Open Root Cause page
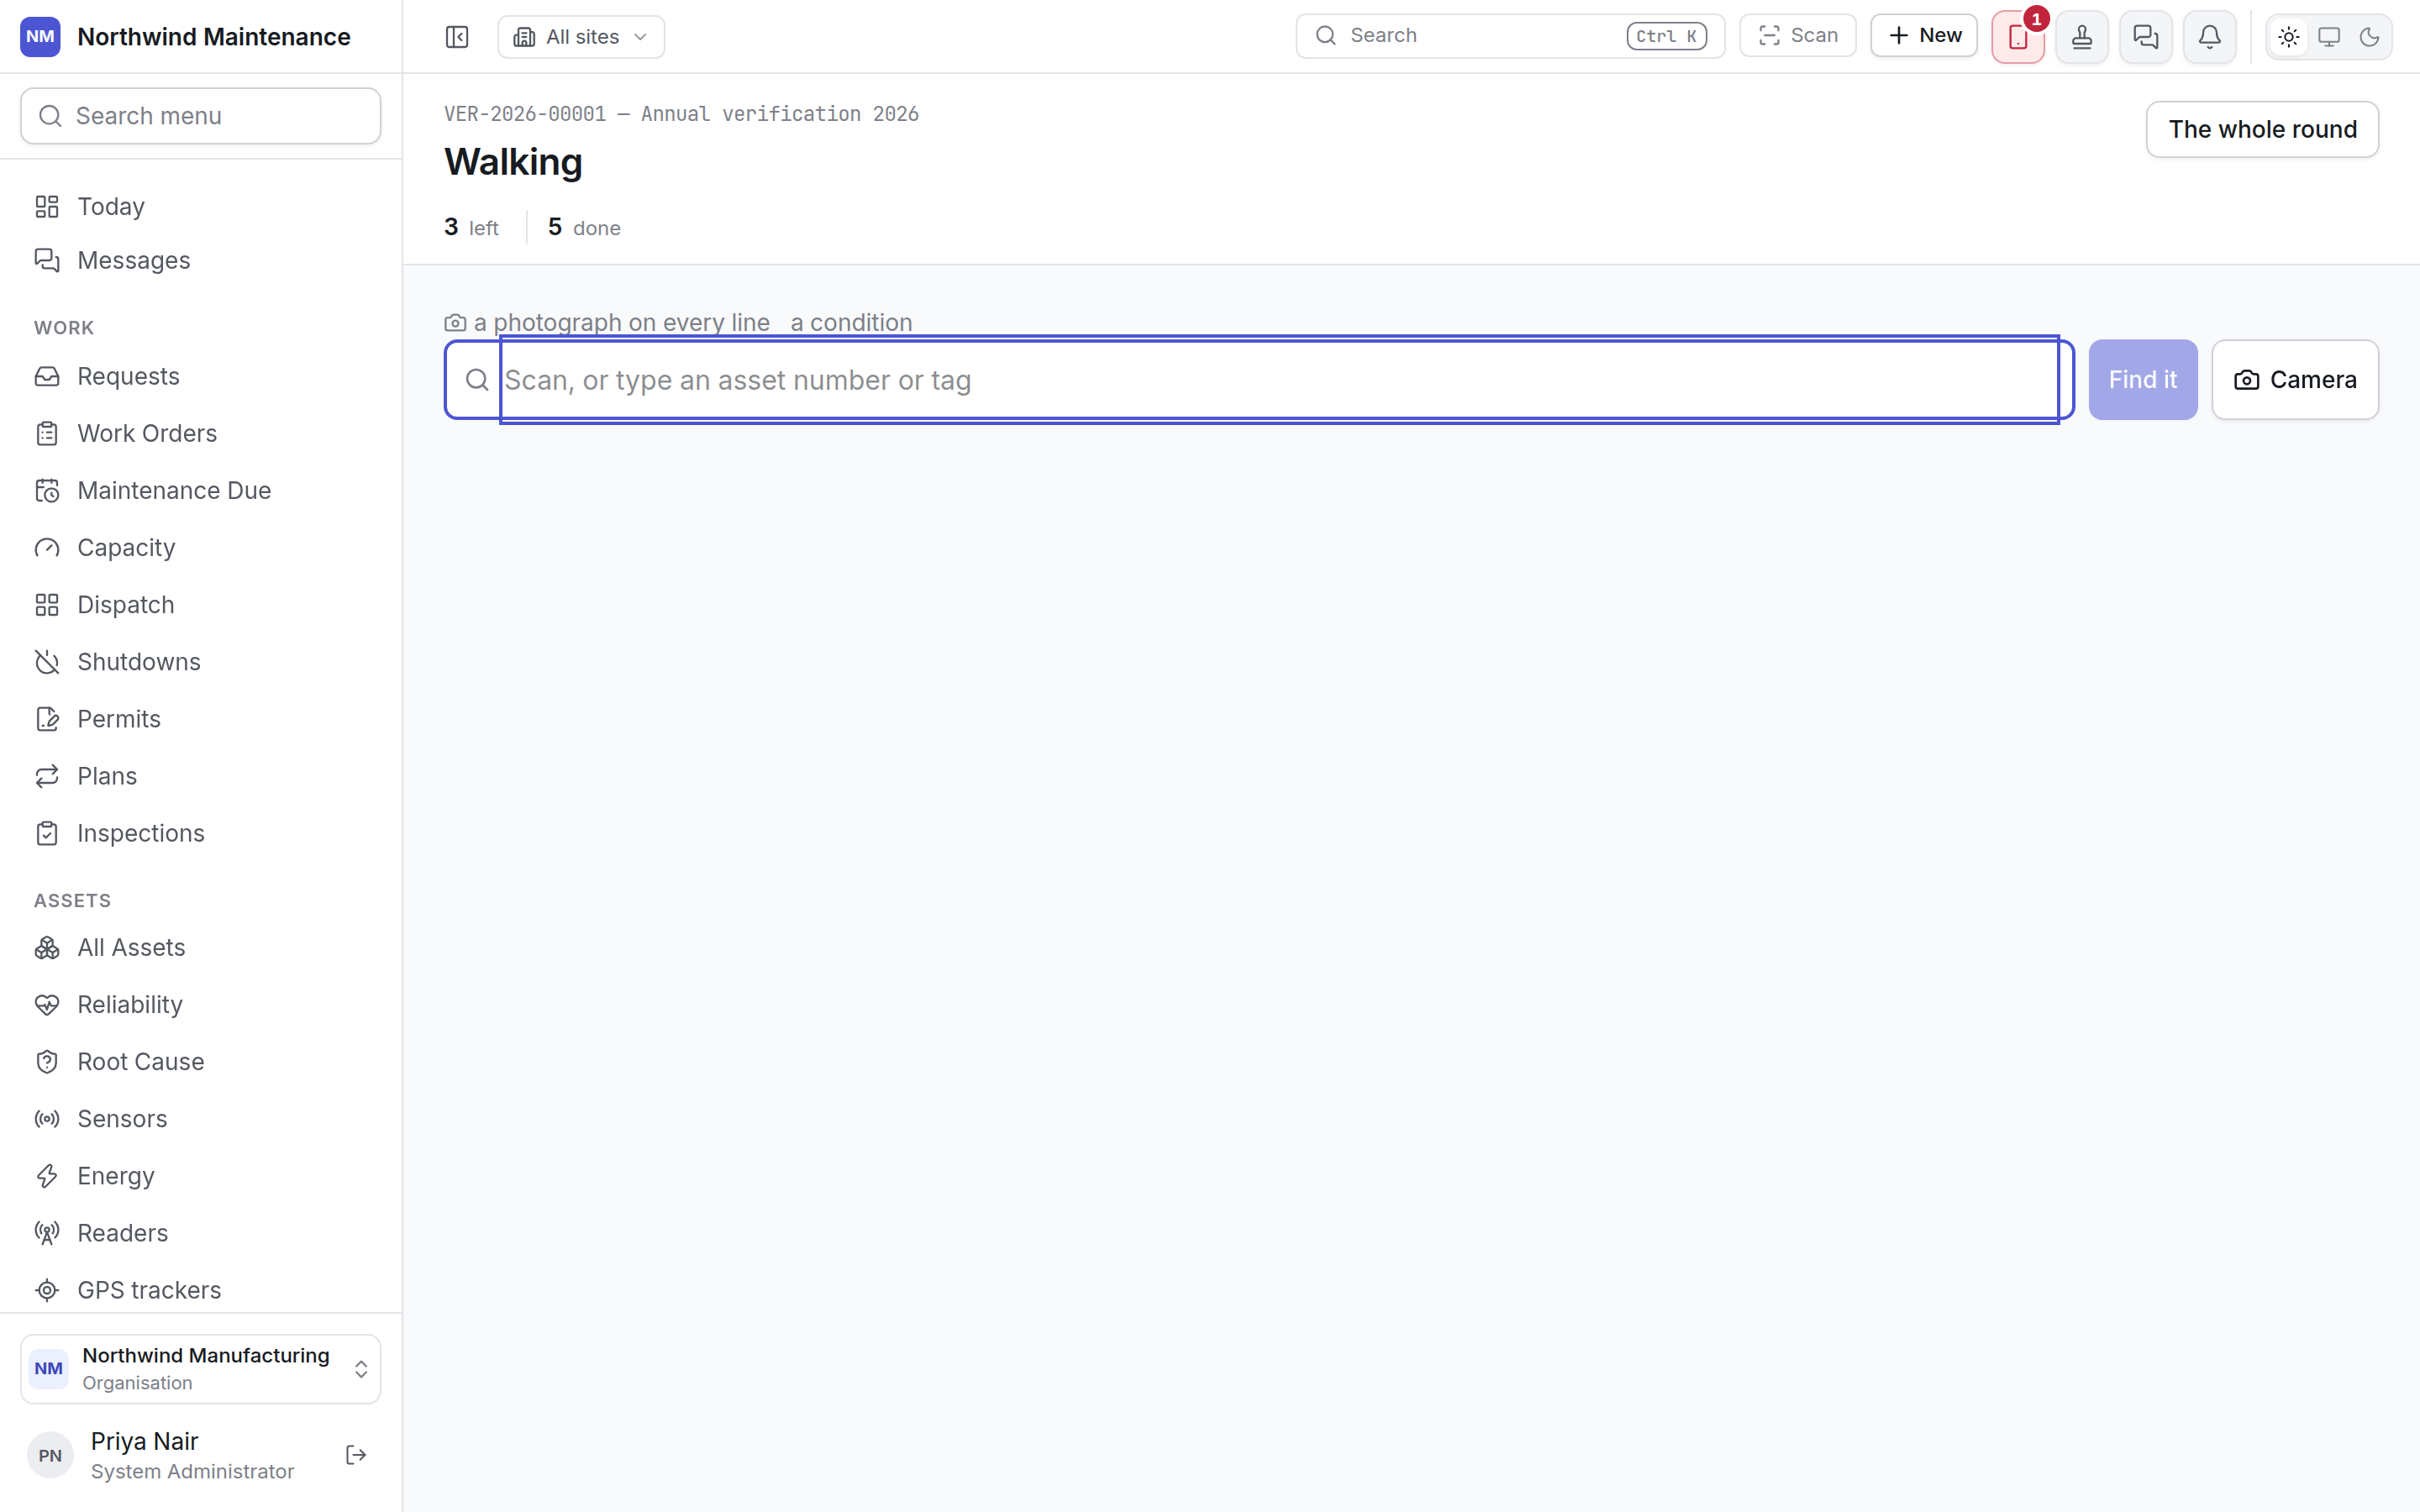This screenshot has height=1512, width=2420. coord(201,1061)
